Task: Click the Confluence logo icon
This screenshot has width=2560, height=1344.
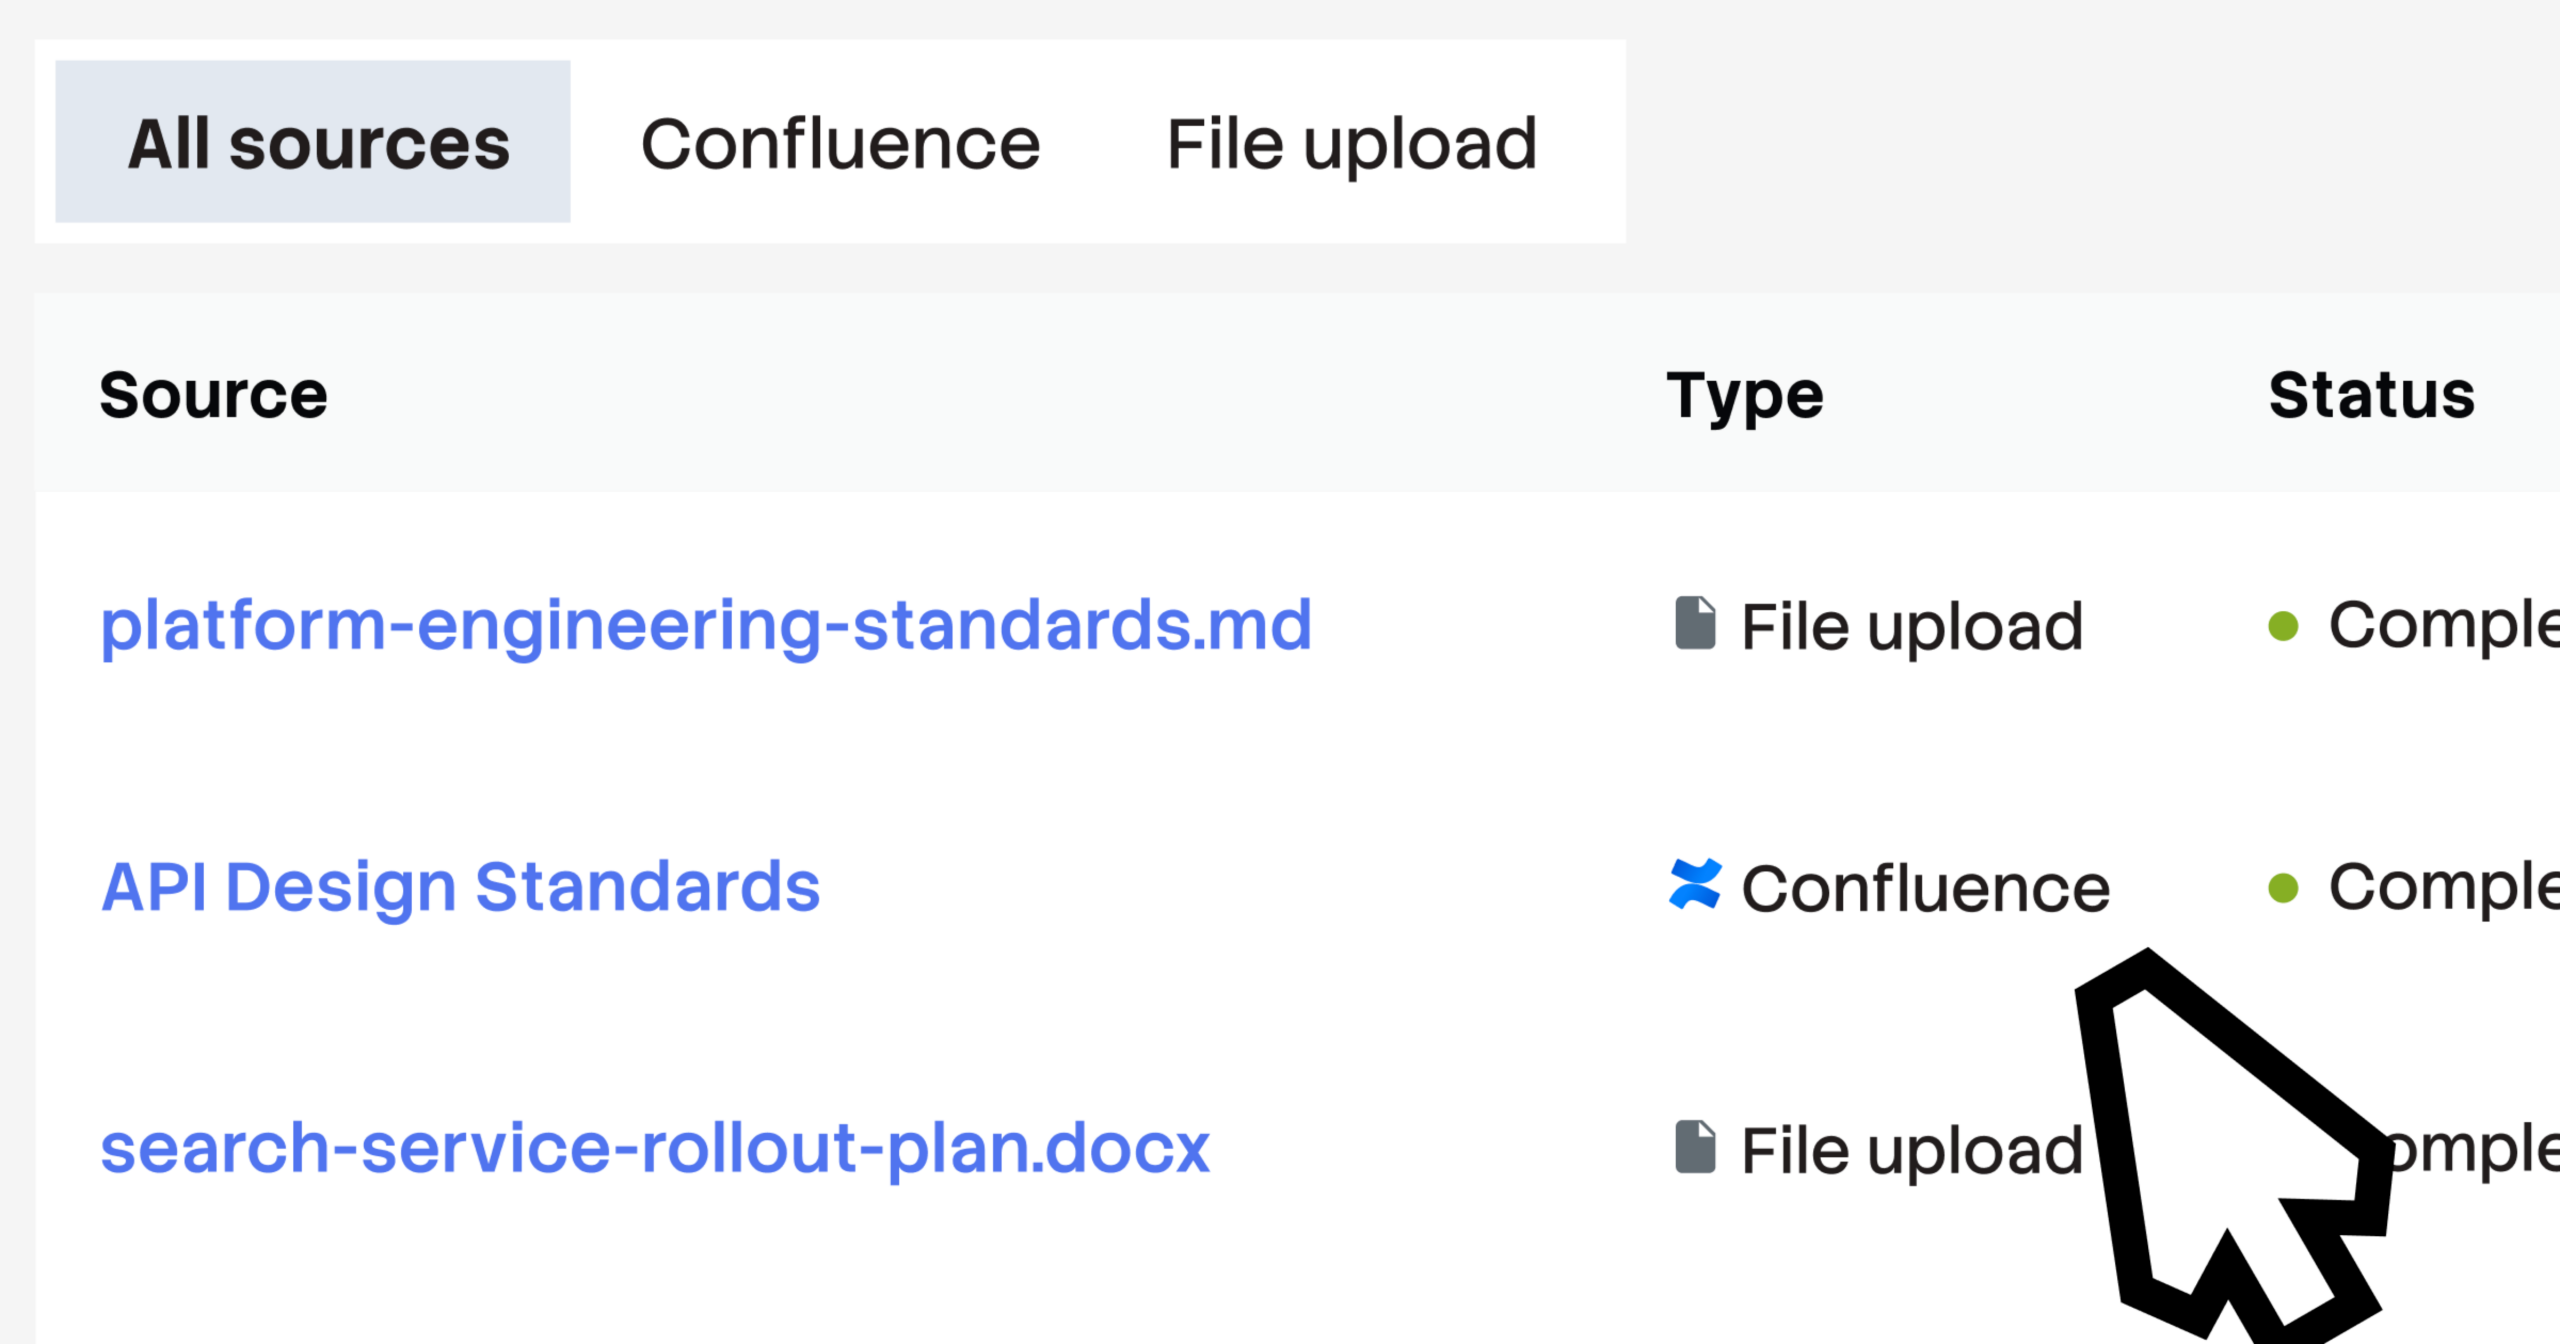Action: coord(1695,885)
